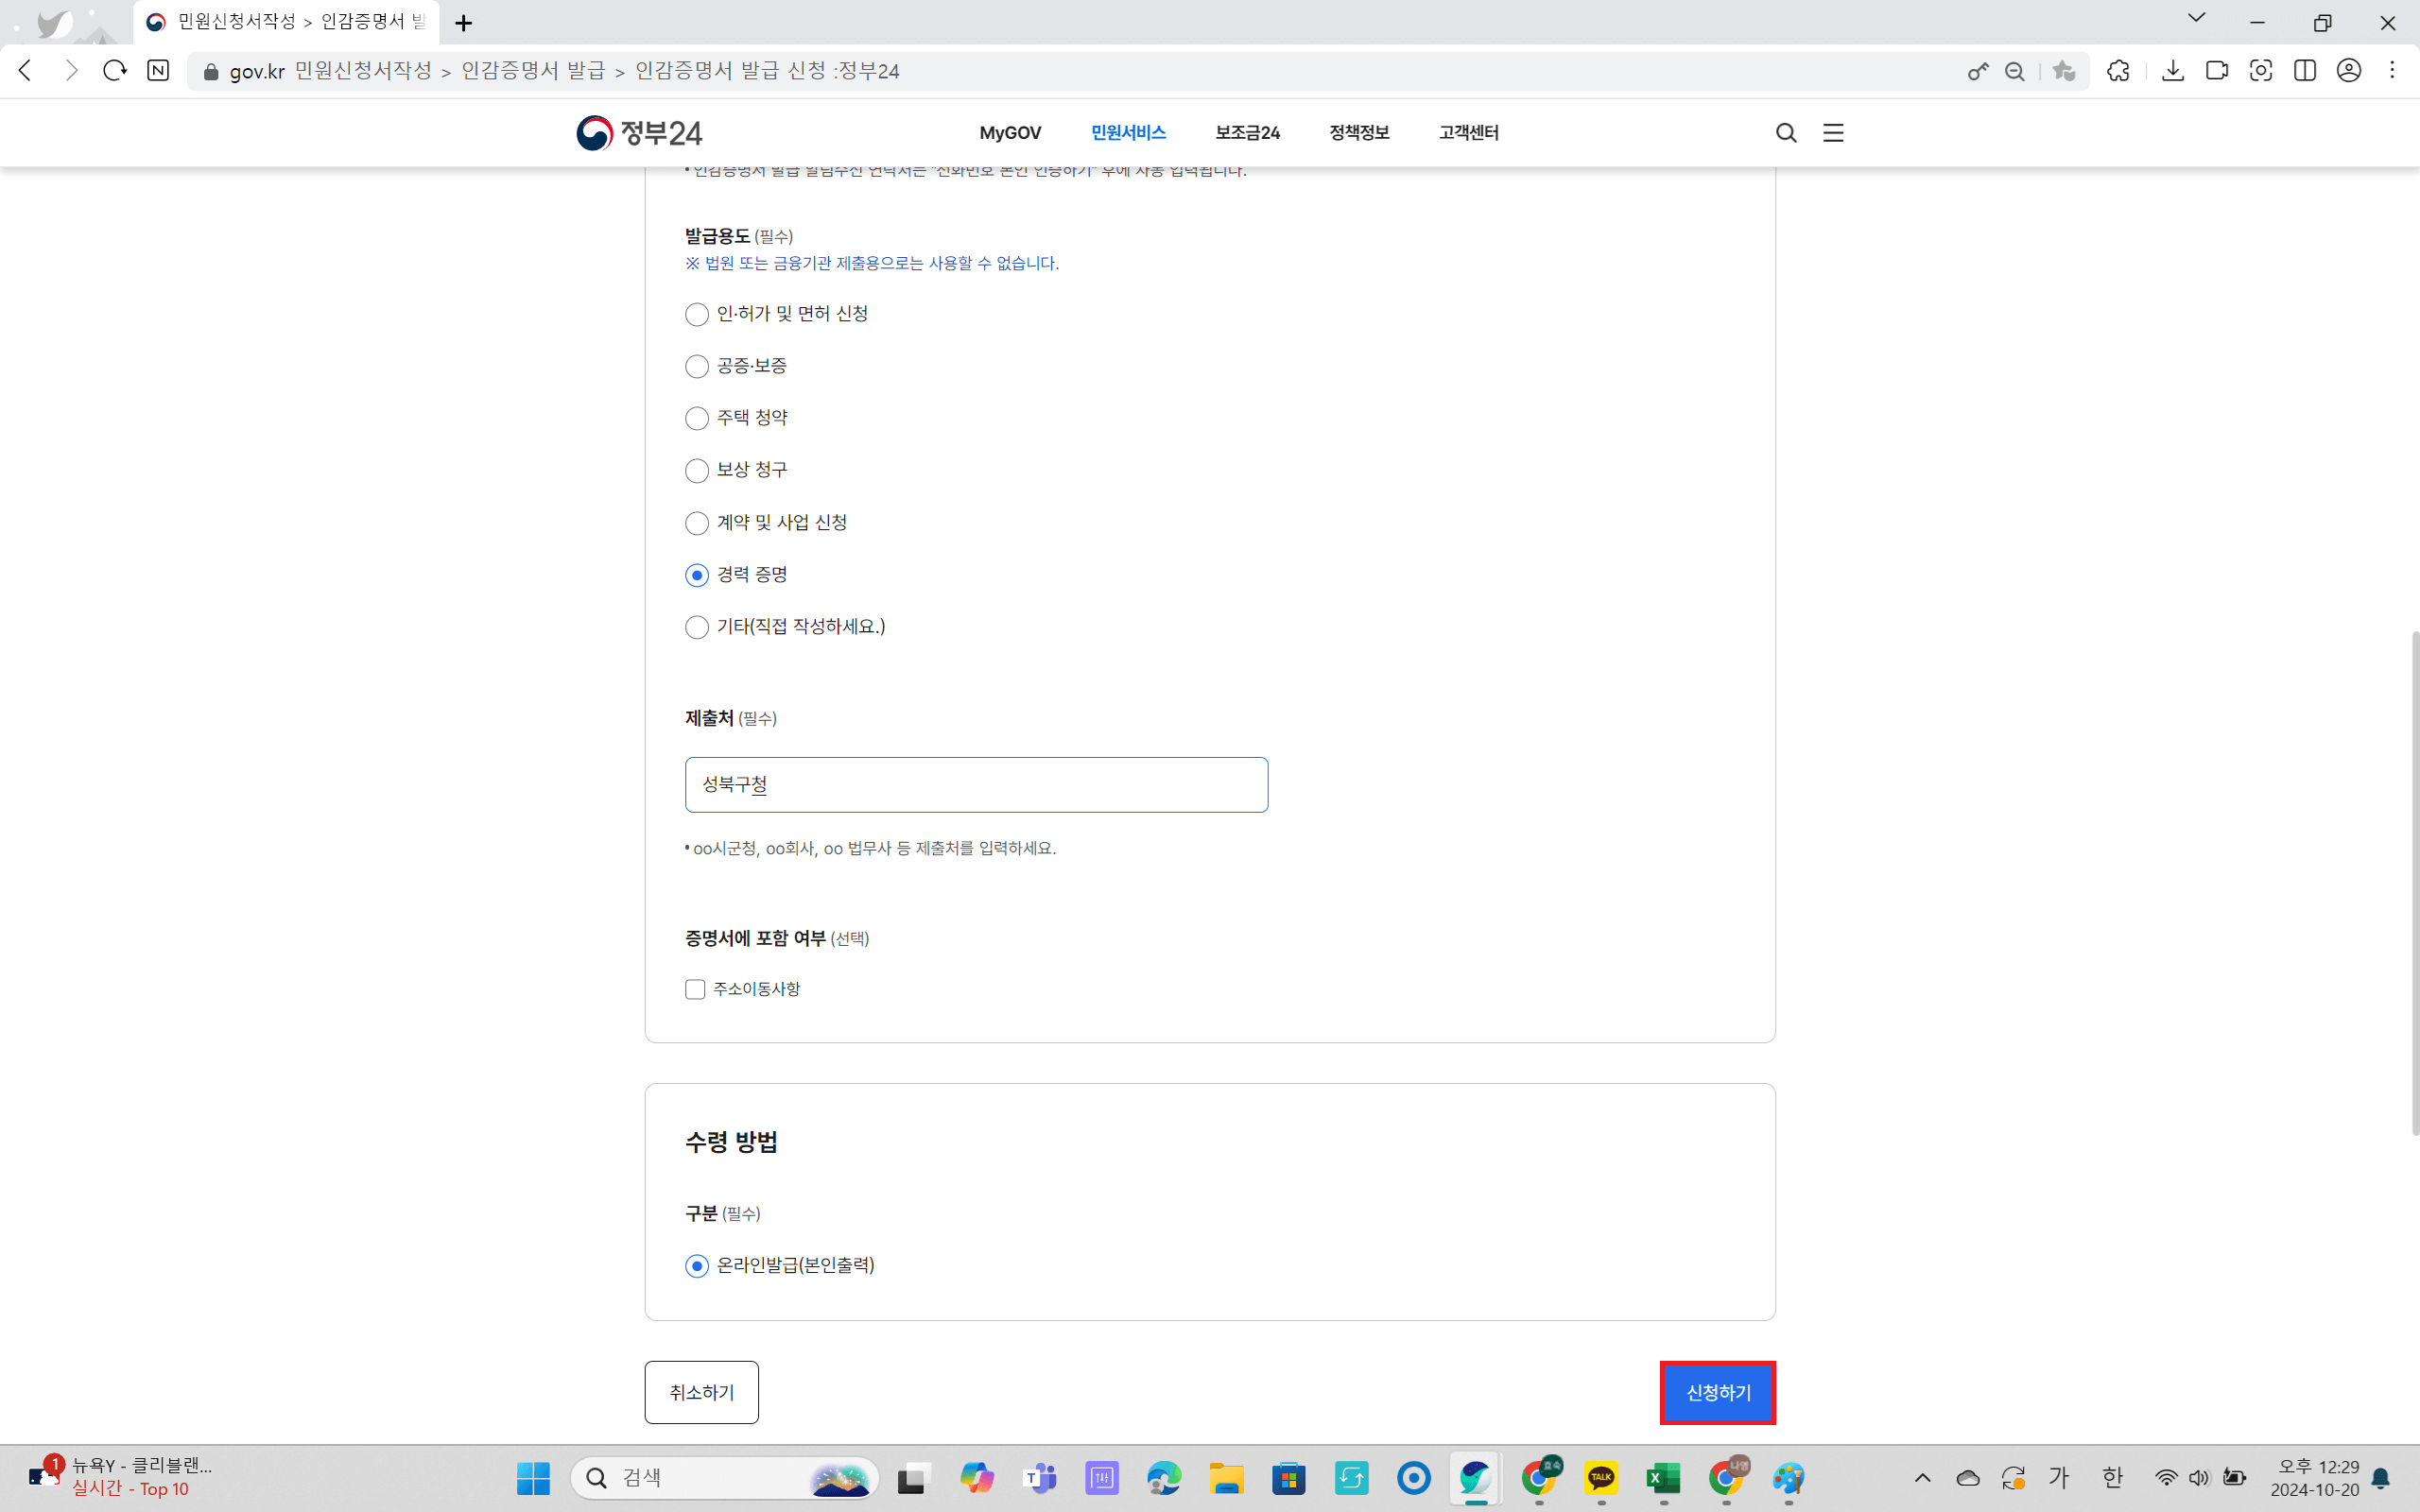Select the 기타(직접 작성하세요.) option
The height and width of the screenshot is (1512, 2420).
[697, 627]
